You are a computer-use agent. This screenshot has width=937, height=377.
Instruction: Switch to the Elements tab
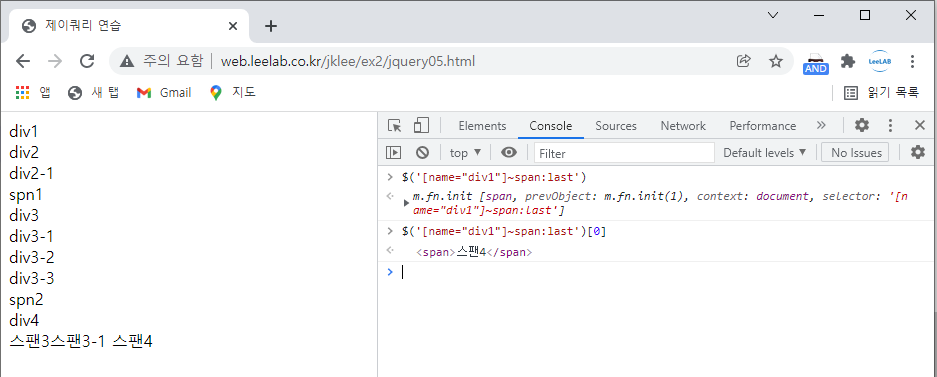tap(482, 126)
